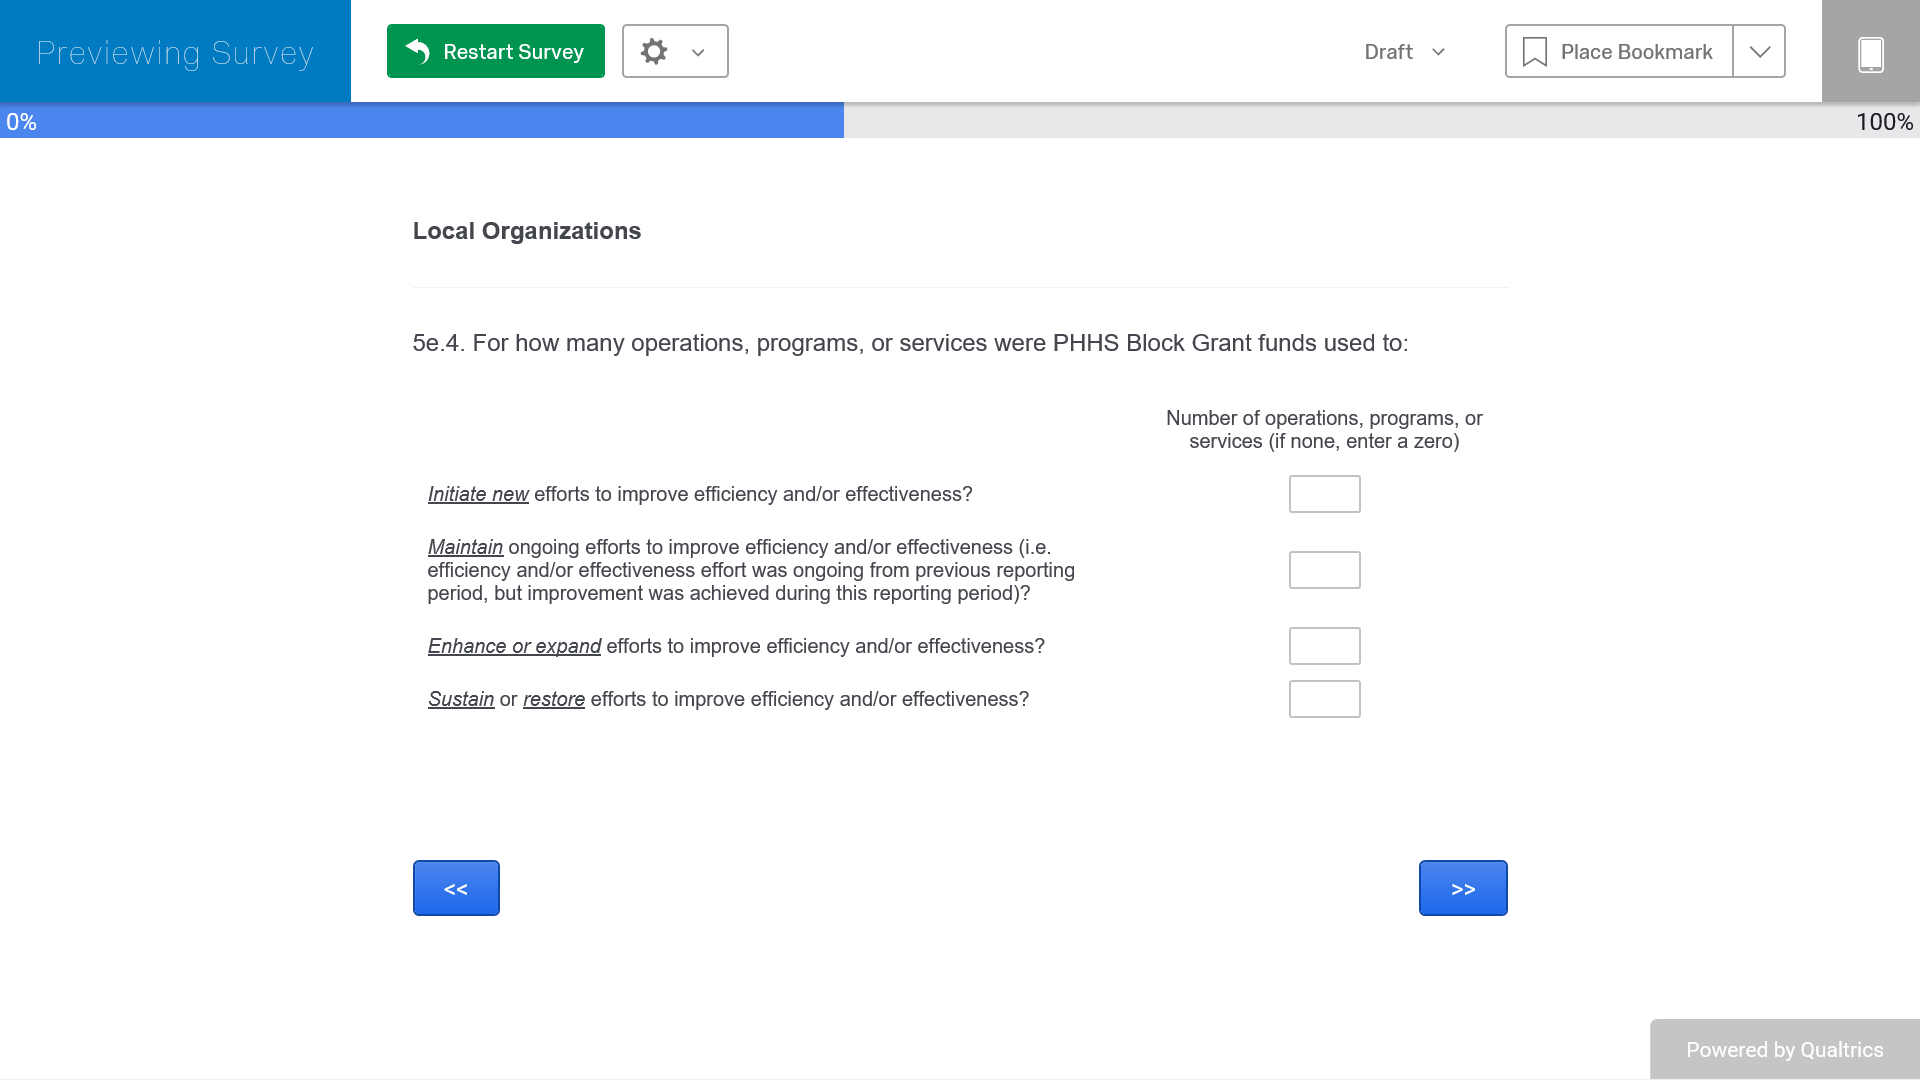Expand the settings gear dropdown arrow

698,52
